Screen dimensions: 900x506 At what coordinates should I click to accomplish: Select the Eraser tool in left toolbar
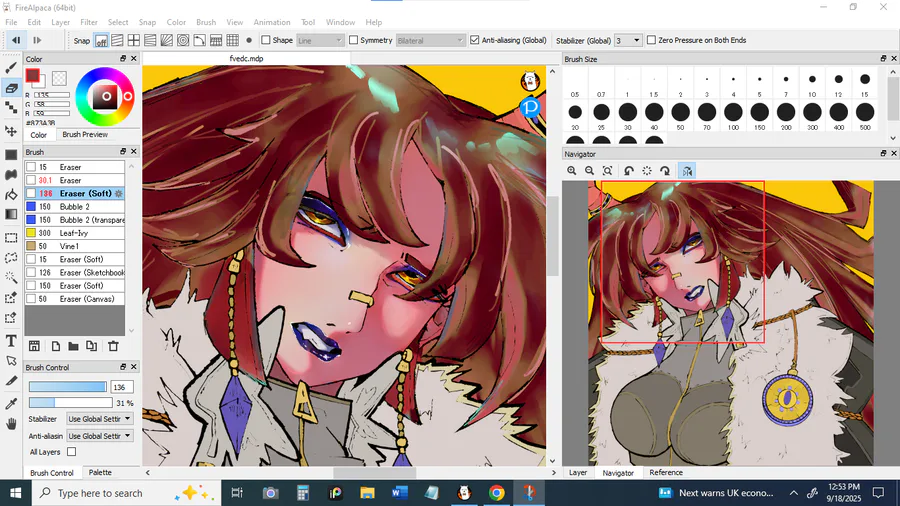point(11,88)
